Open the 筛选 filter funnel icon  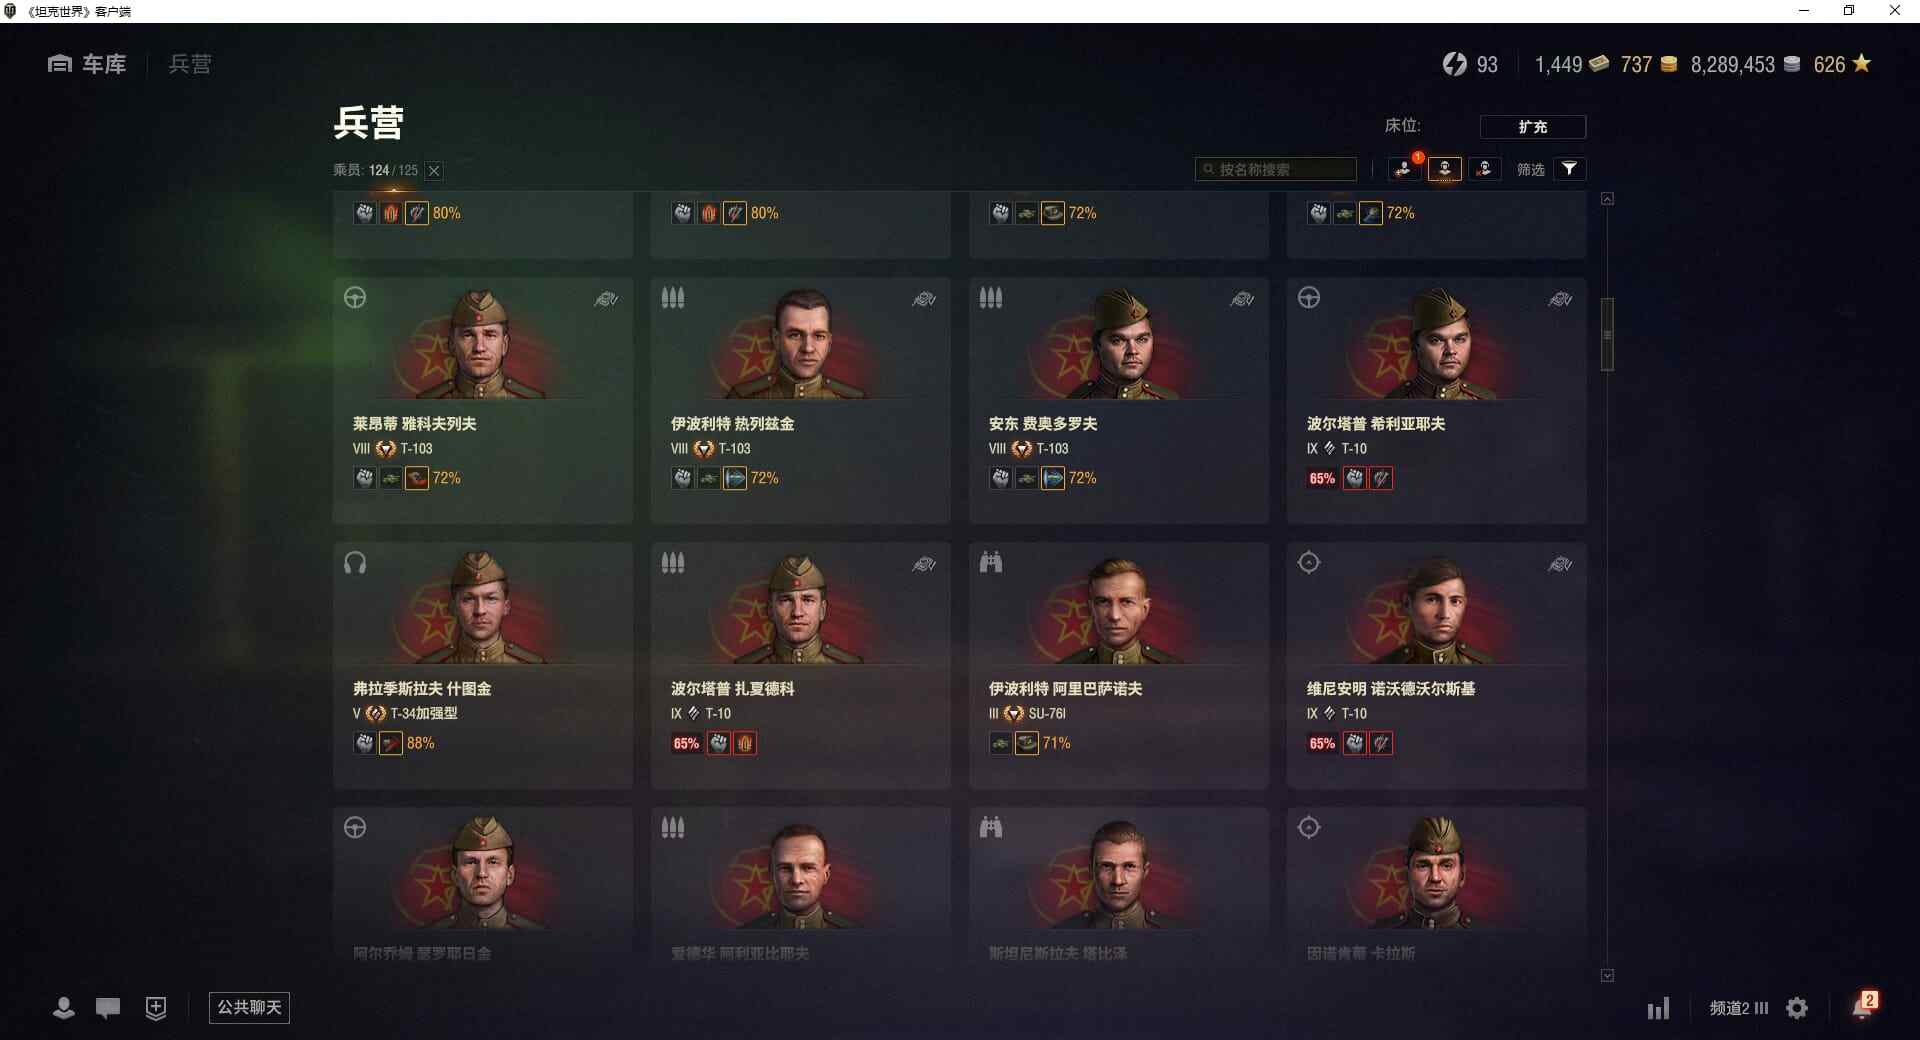tap(1569, 169)
